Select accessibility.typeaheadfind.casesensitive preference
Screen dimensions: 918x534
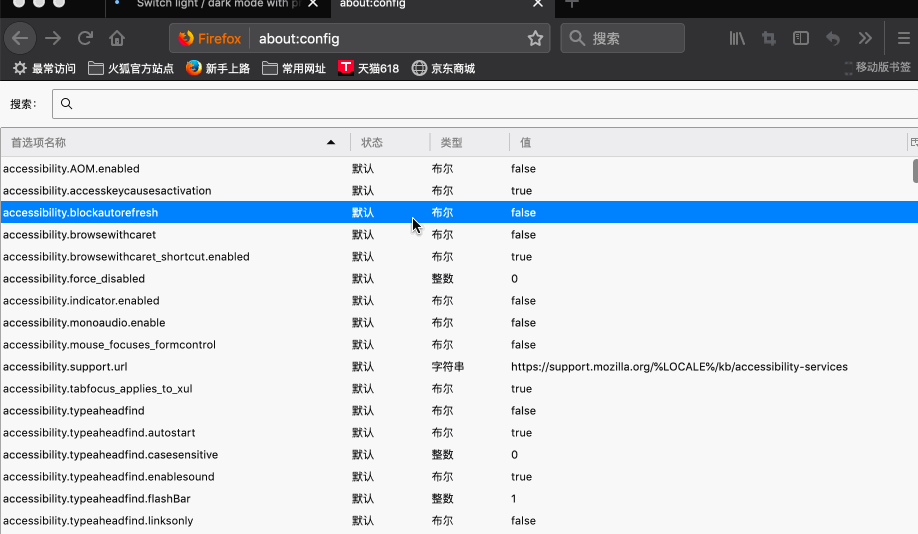click(x=457, y=455)
